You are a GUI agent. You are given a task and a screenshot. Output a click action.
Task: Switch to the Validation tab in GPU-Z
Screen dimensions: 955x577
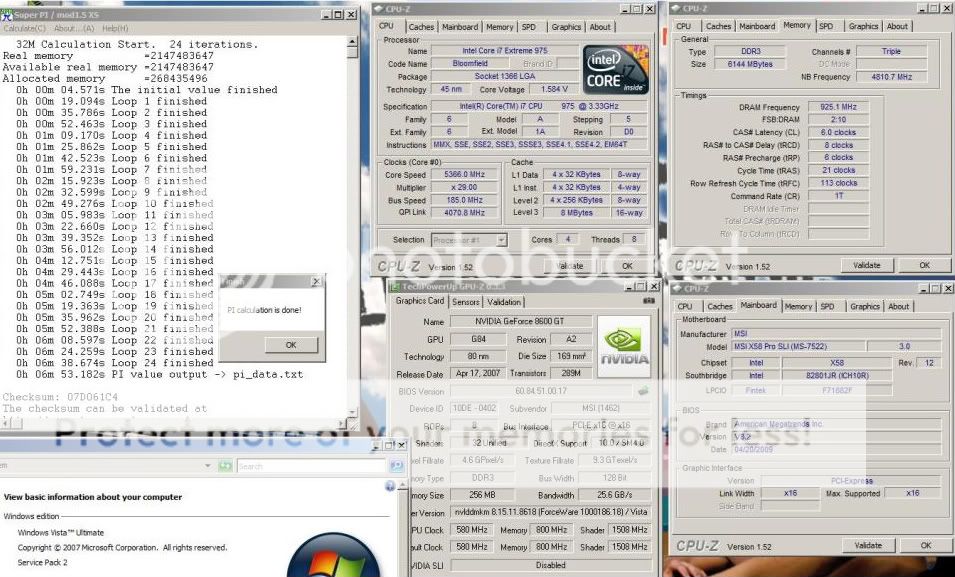pos(504,302)
